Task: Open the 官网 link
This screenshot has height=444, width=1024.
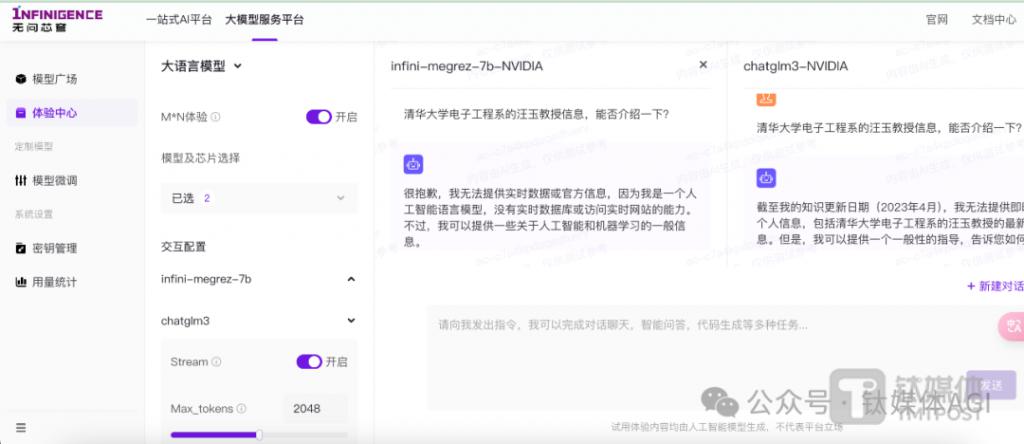Action: coord(936,20)
